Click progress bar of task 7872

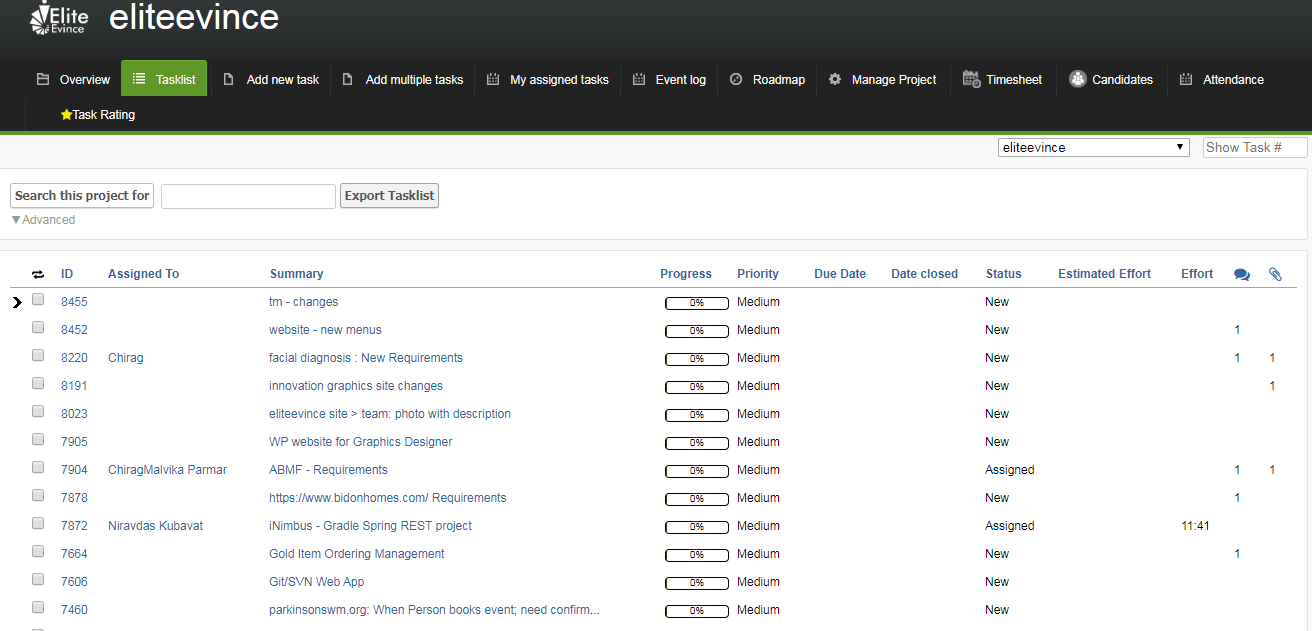(x=696, y=526)
